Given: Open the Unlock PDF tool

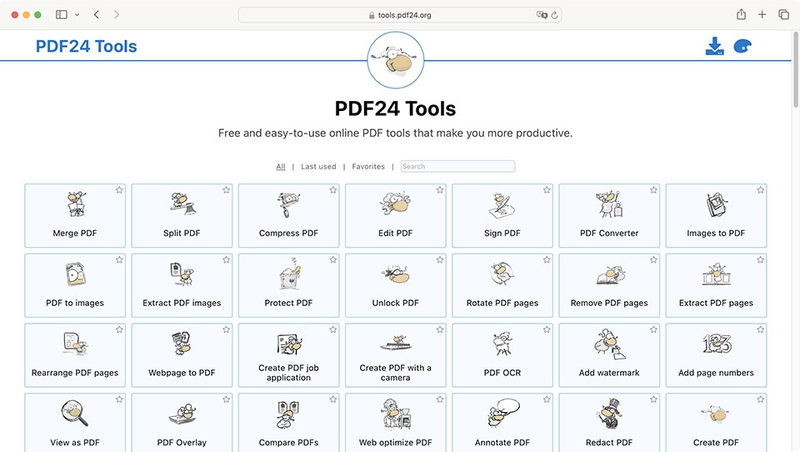Looking at the screenshot, I should coord(395,286).
